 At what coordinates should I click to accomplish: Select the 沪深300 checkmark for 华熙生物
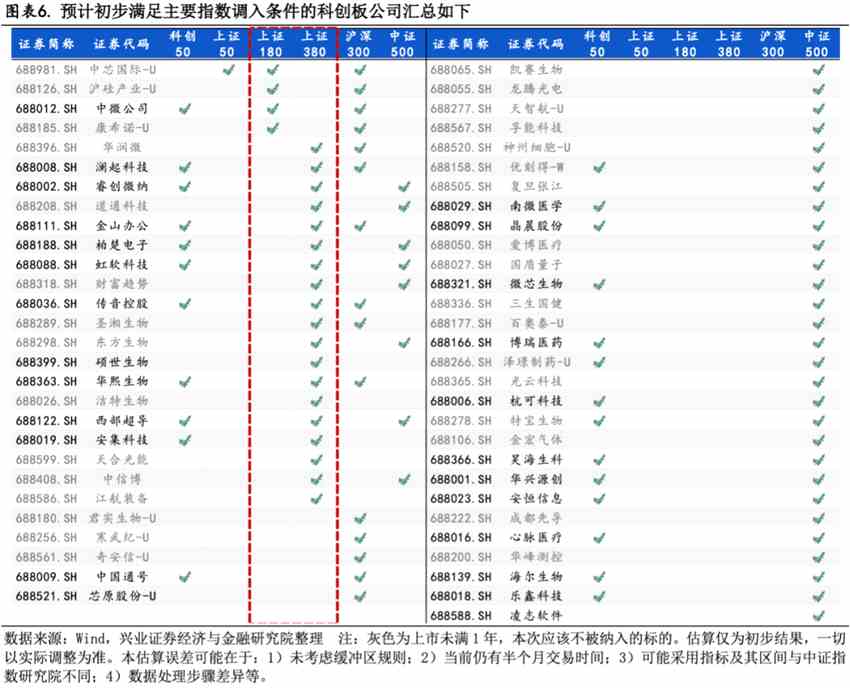pos(360,382)
